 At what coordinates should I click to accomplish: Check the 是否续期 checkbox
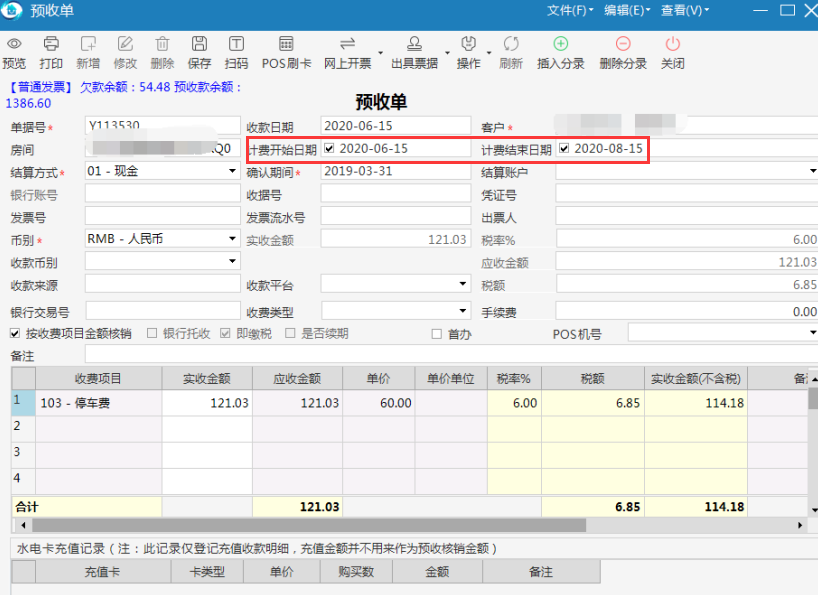(291, 333)
